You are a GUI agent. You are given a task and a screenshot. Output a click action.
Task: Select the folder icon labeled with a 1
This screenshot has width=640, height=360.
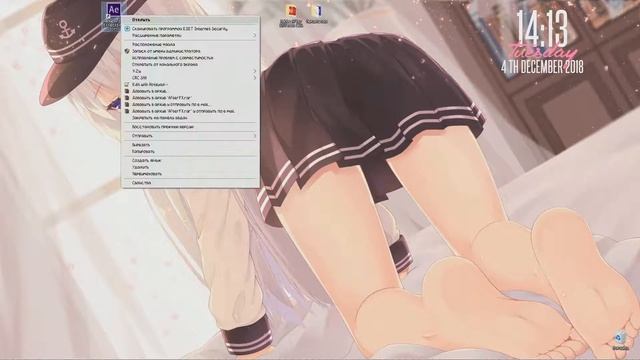[x=317, y=13]
